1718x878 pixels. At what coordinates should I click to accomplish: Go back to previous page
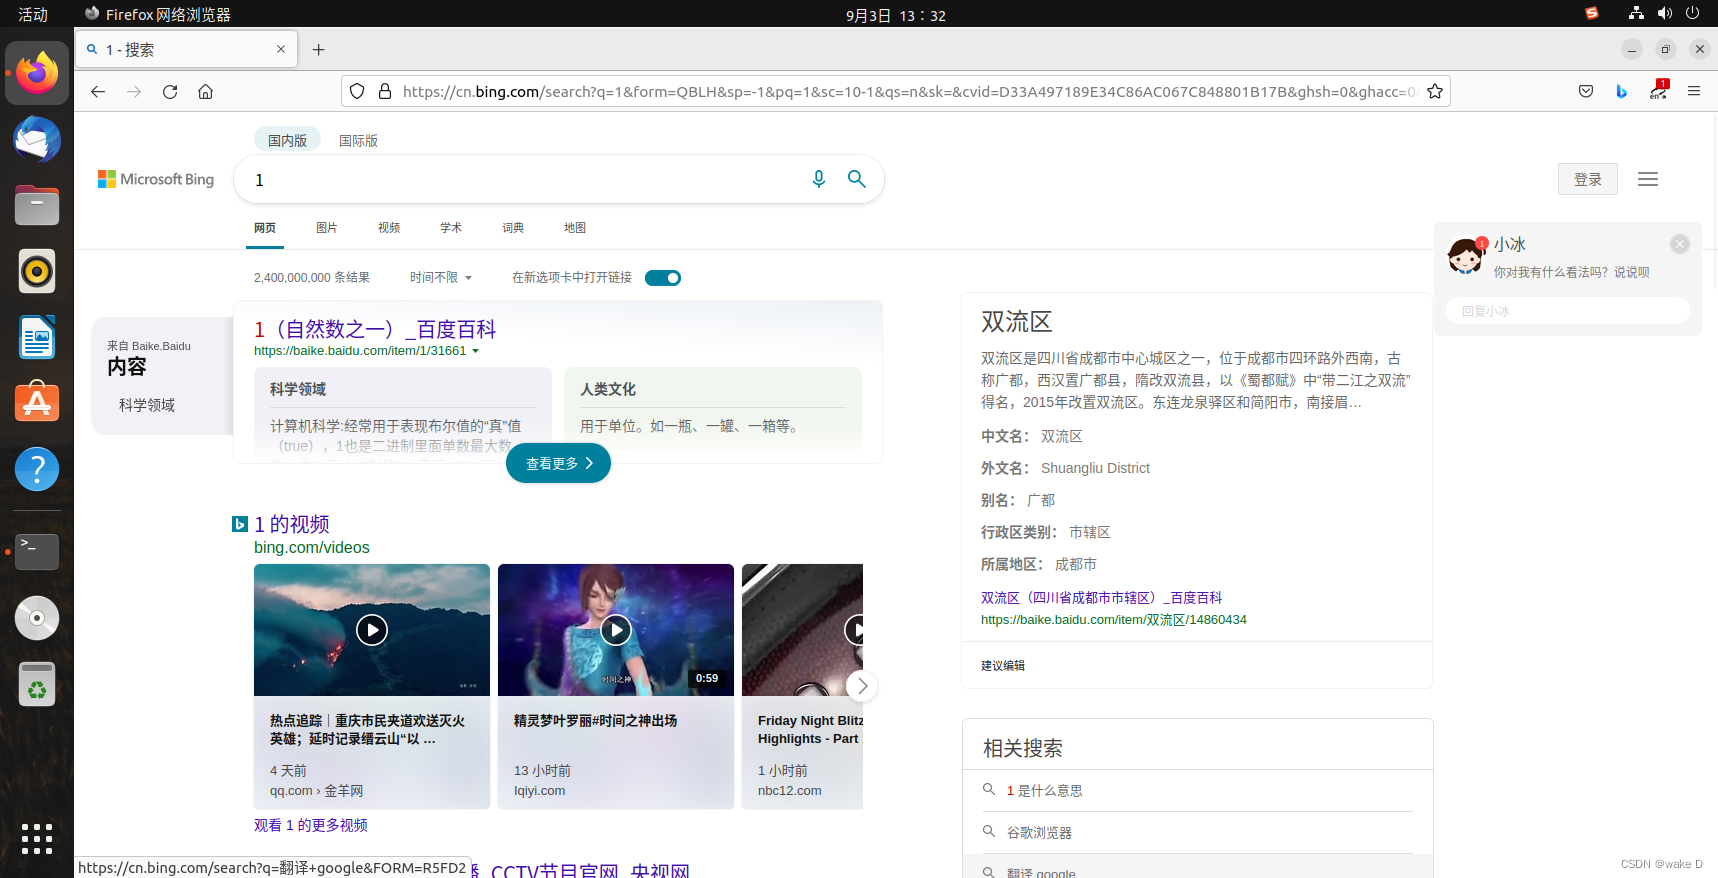[98, 92]
